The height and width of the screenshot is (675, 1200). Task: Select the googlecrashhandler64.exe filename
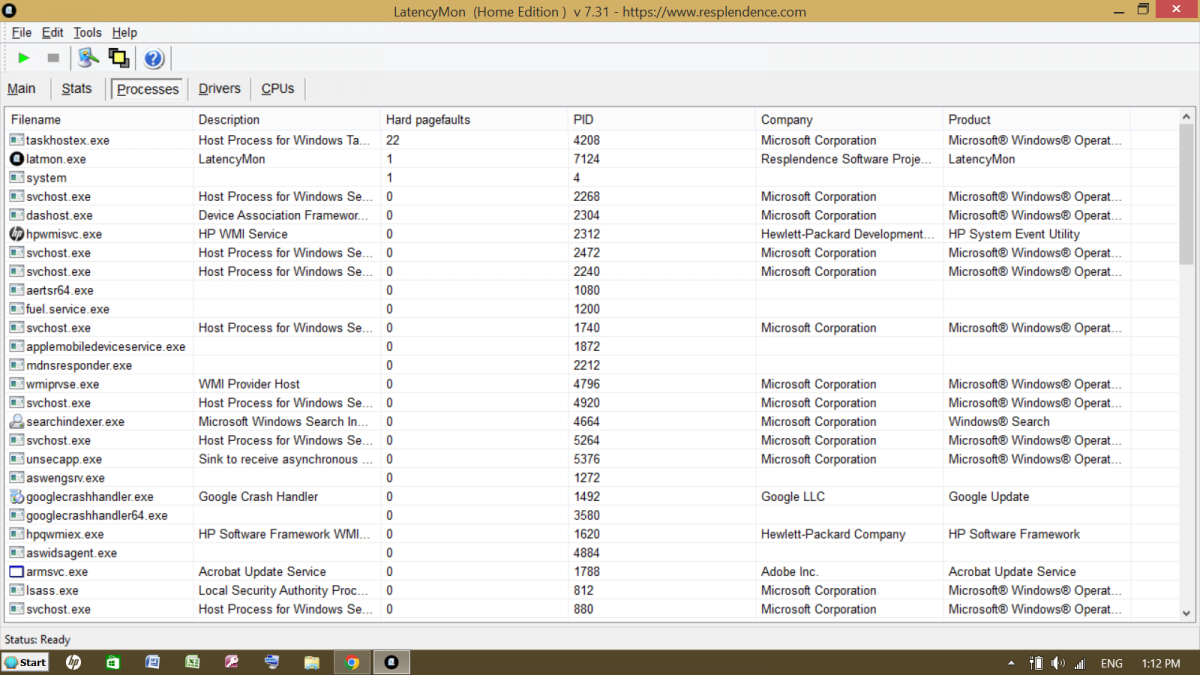coord(97,516)
